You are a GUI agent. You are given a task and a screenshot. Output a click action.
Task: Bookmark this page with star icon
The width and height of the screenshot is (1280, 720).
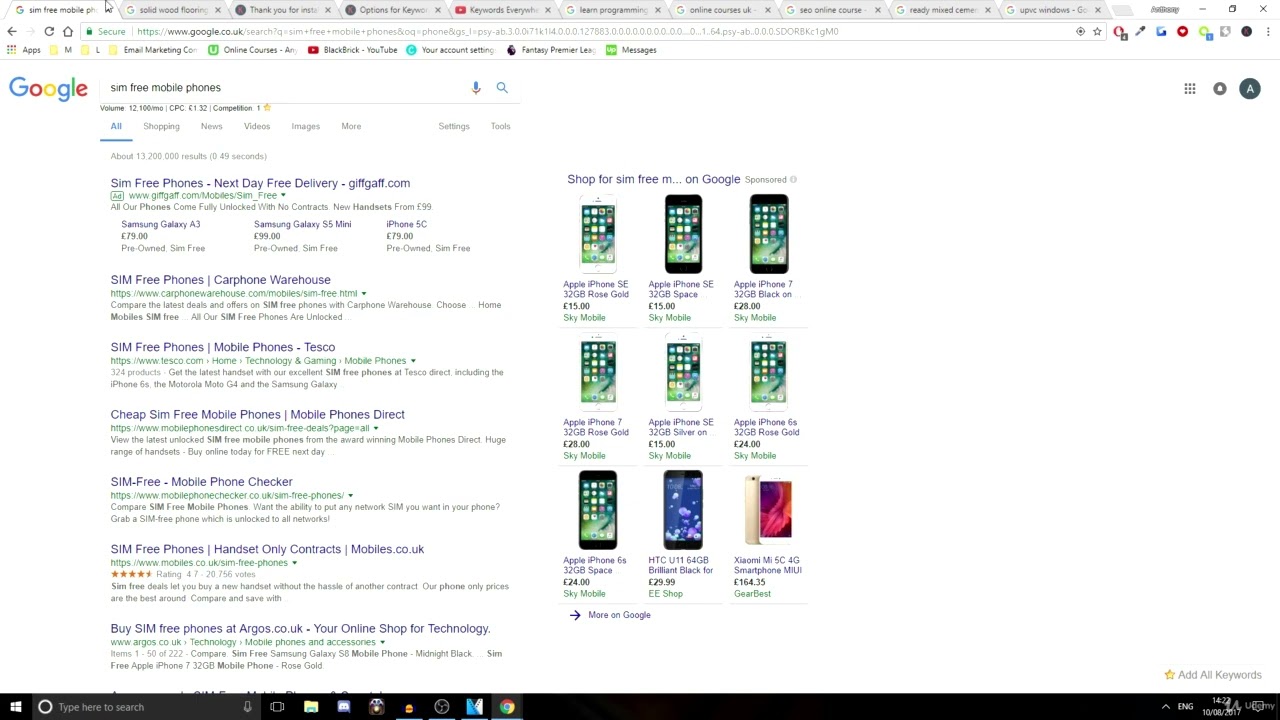point(1097,31)
